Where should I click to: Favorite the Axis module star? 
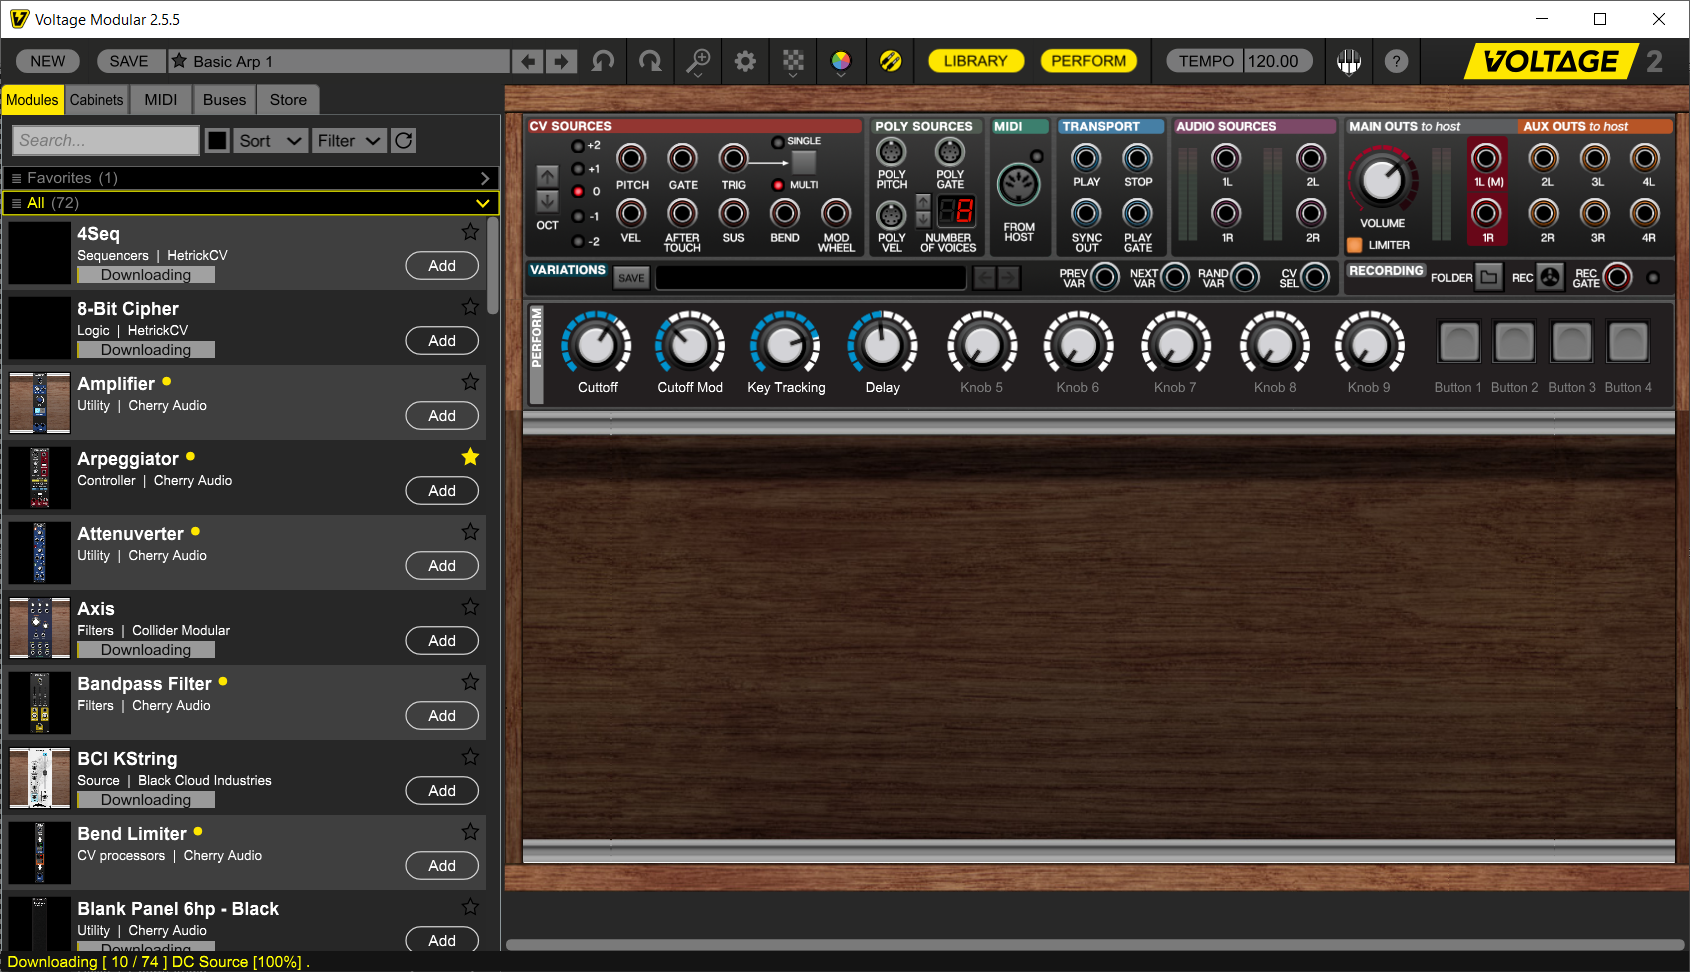point(470,607)
